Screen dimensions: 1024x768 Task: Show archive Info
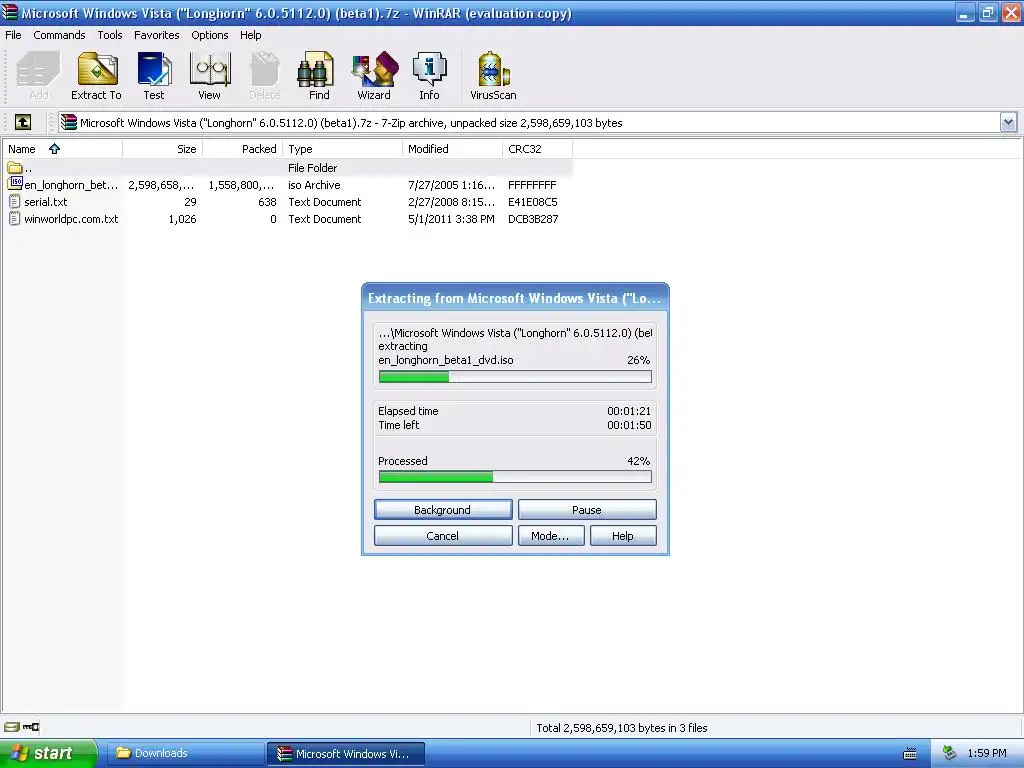pyautogui.click(x=429, y=76)
